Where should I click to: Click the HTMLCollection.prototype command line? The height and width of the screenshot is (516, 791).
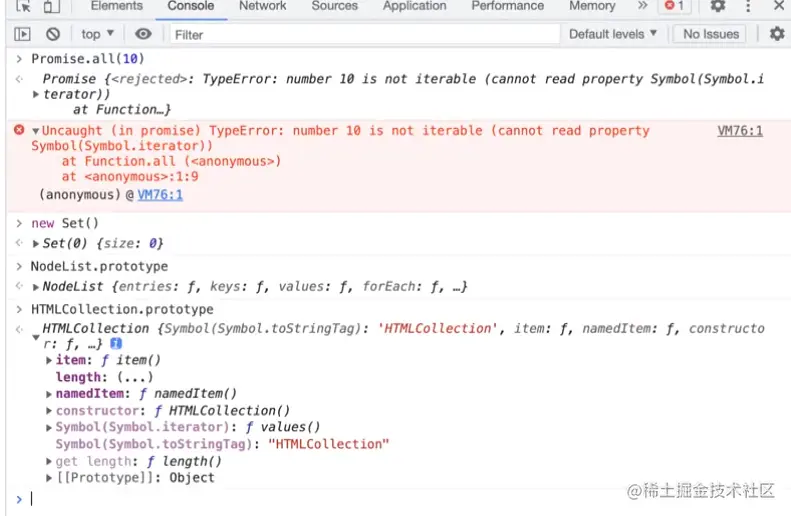[x=122, y=309]
